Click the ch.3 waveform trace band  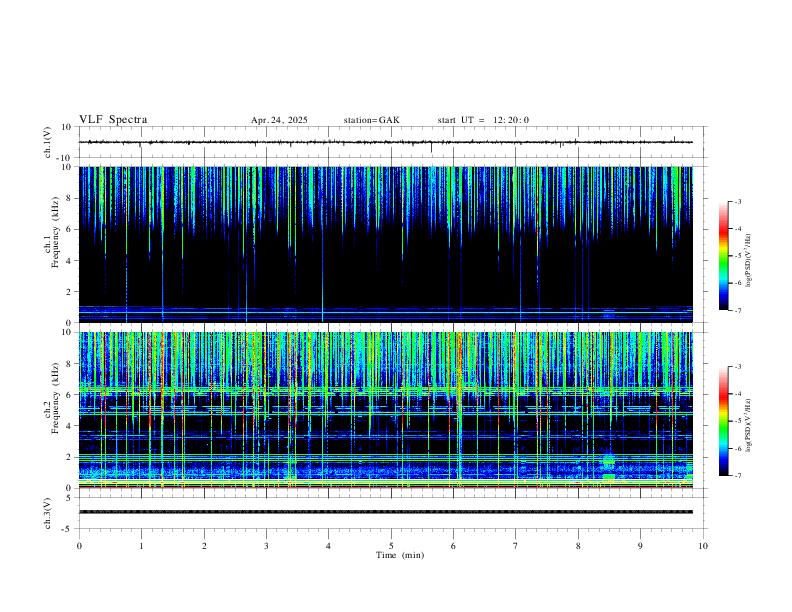[385, 512]
